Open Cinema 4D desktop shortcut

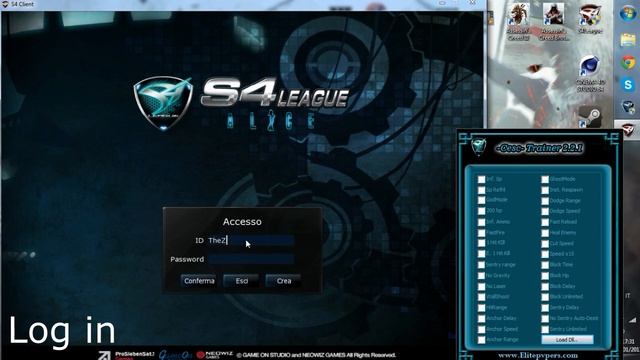[590, 73]
